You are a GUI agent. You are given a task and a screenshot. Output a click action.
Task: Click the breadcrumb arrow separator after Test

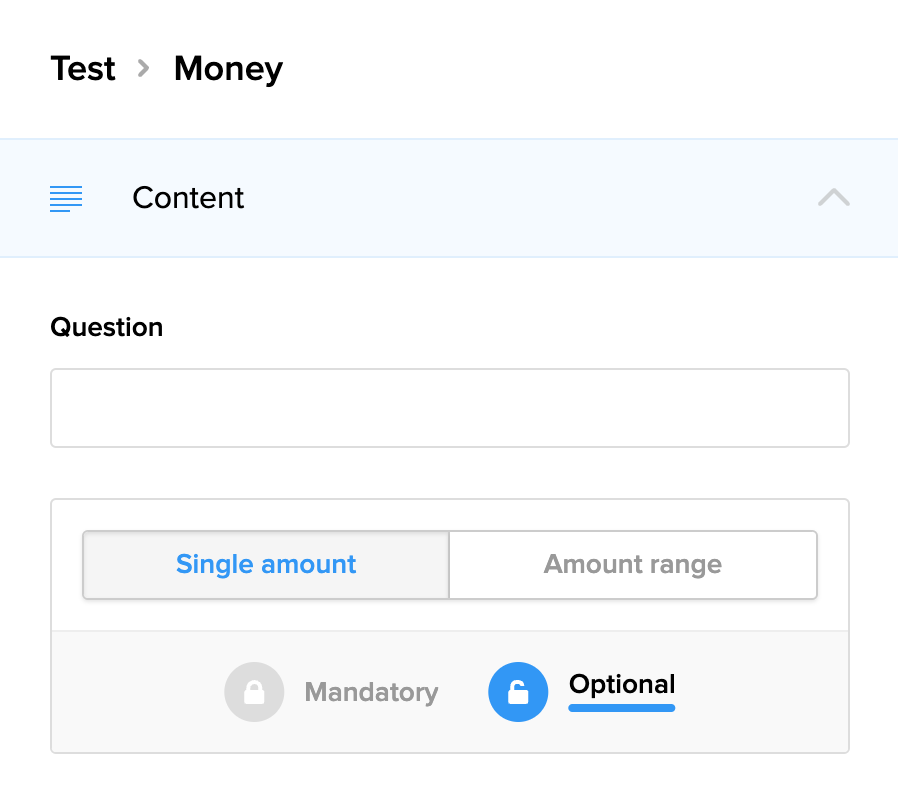(x=144, y=69)
